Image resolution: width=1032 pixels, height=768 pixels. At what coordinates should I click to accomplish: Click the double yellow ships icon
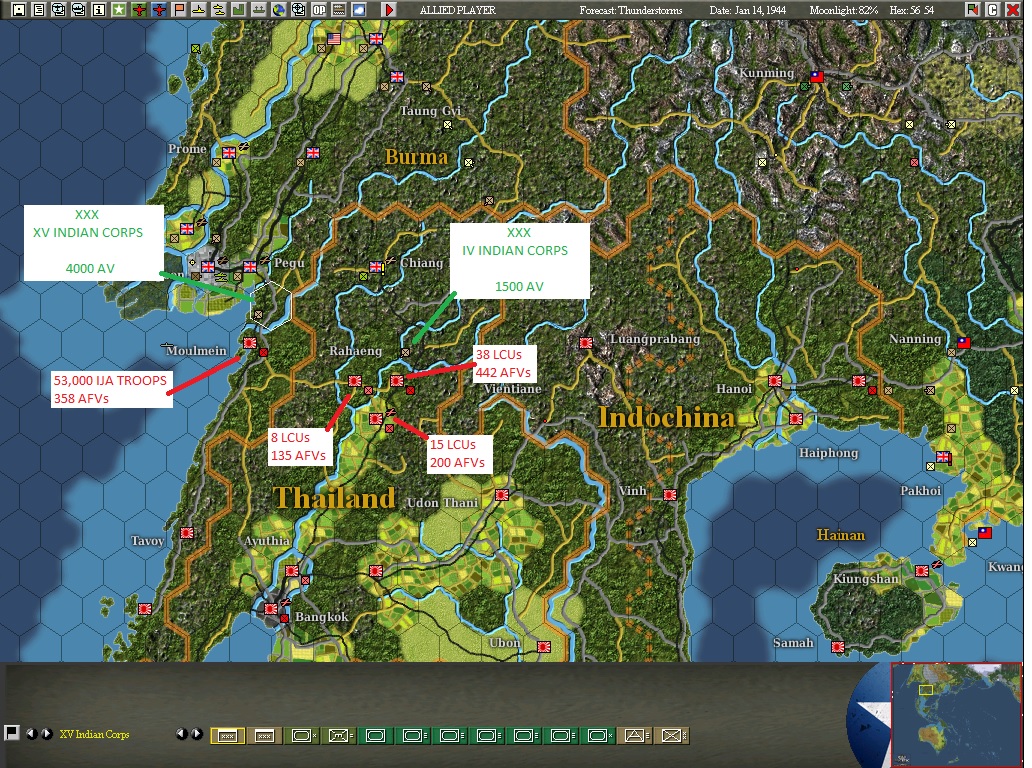click(x=219, y=9)
